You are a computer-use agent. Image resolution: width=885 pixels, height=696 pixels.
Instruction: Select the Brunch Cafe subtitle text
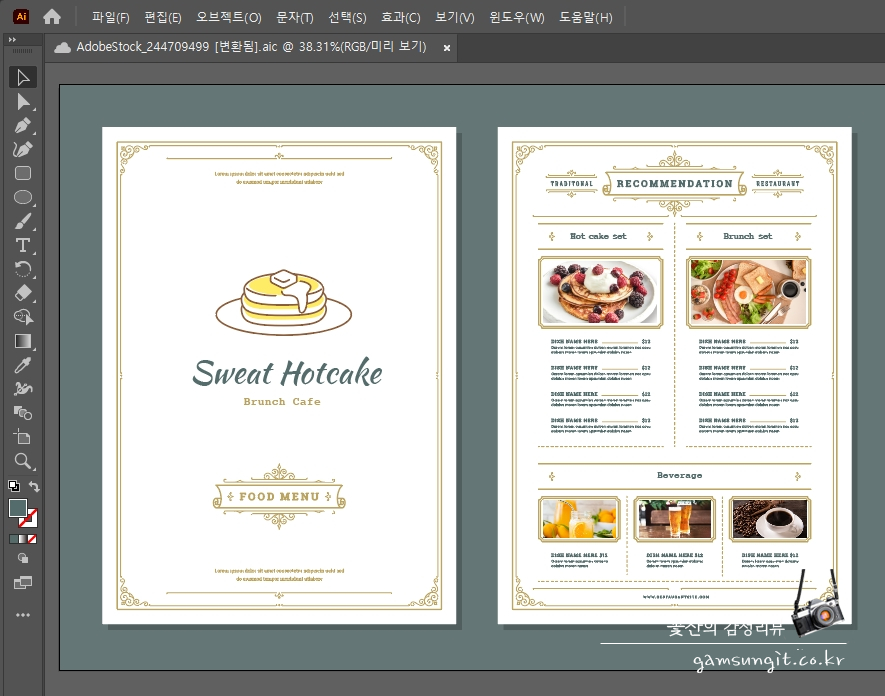(x=282, y=401)
